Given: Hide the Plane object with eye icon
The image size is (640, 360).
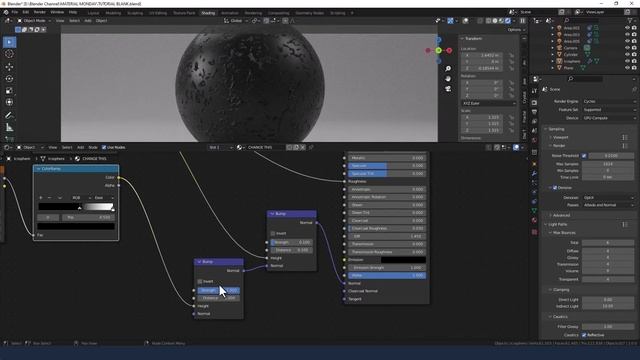Looking at the screenshot, I should point(627,68).
